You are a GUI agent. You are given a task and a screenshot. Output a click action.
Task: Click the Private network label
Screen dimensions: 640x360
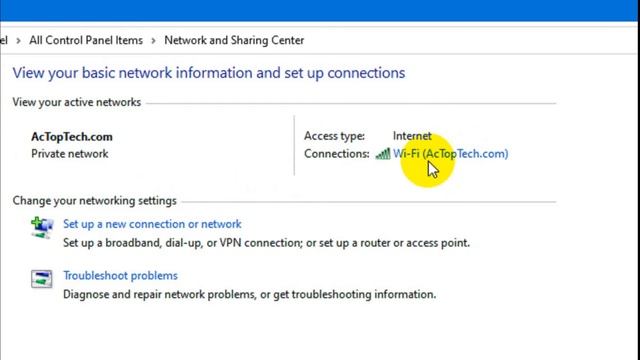[x=70, y=154]
